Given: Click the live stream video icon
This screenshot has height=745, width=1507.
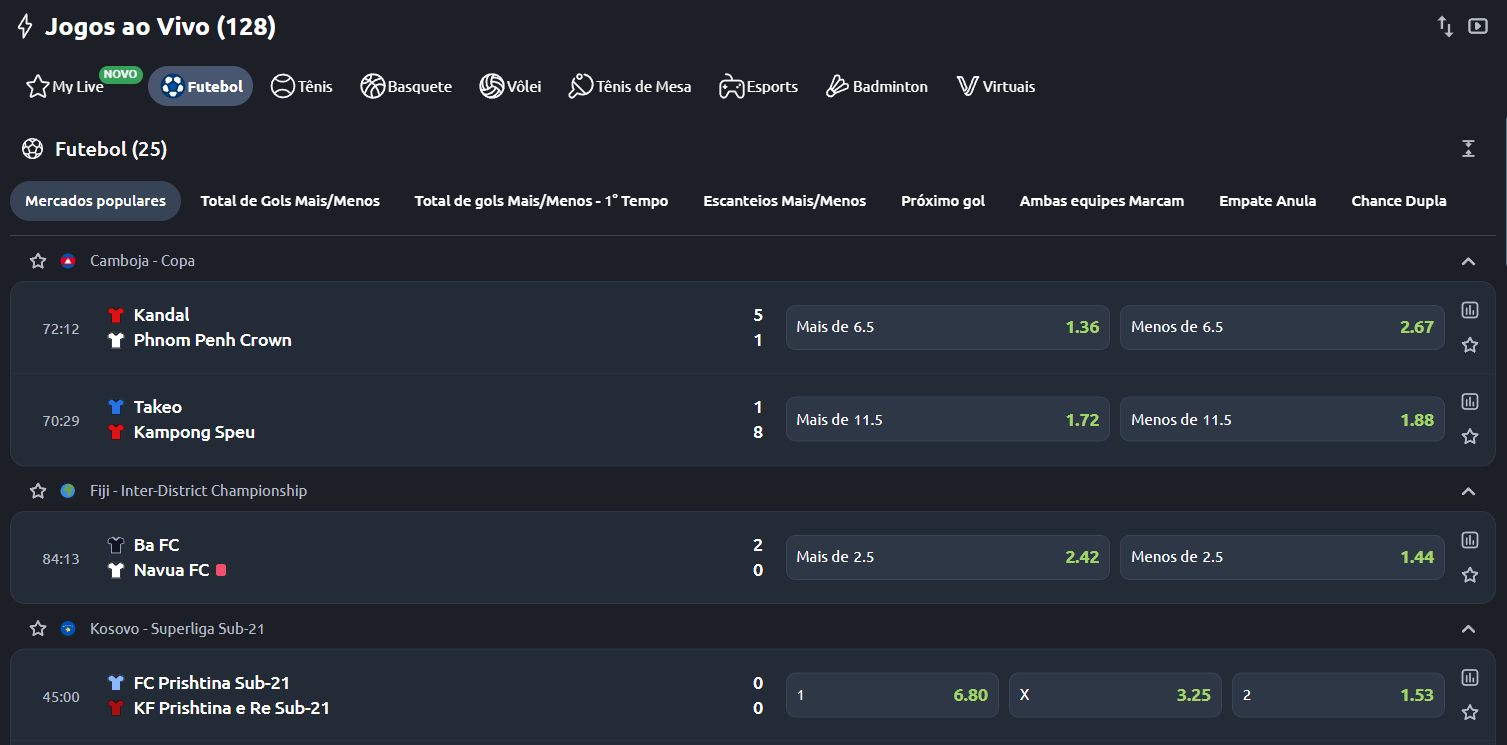Looking at the screenshot, I should click(1477, 26).
